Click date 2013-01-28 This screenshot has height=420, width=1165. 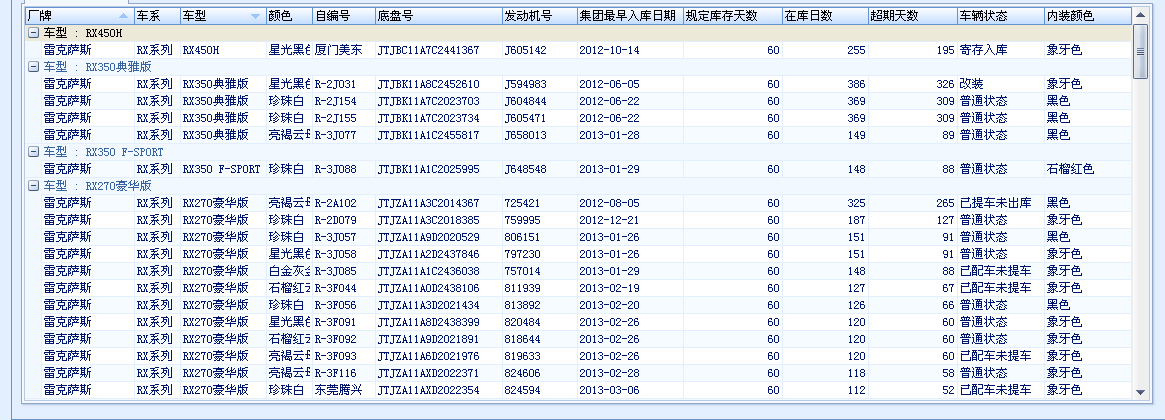point(609,135)
